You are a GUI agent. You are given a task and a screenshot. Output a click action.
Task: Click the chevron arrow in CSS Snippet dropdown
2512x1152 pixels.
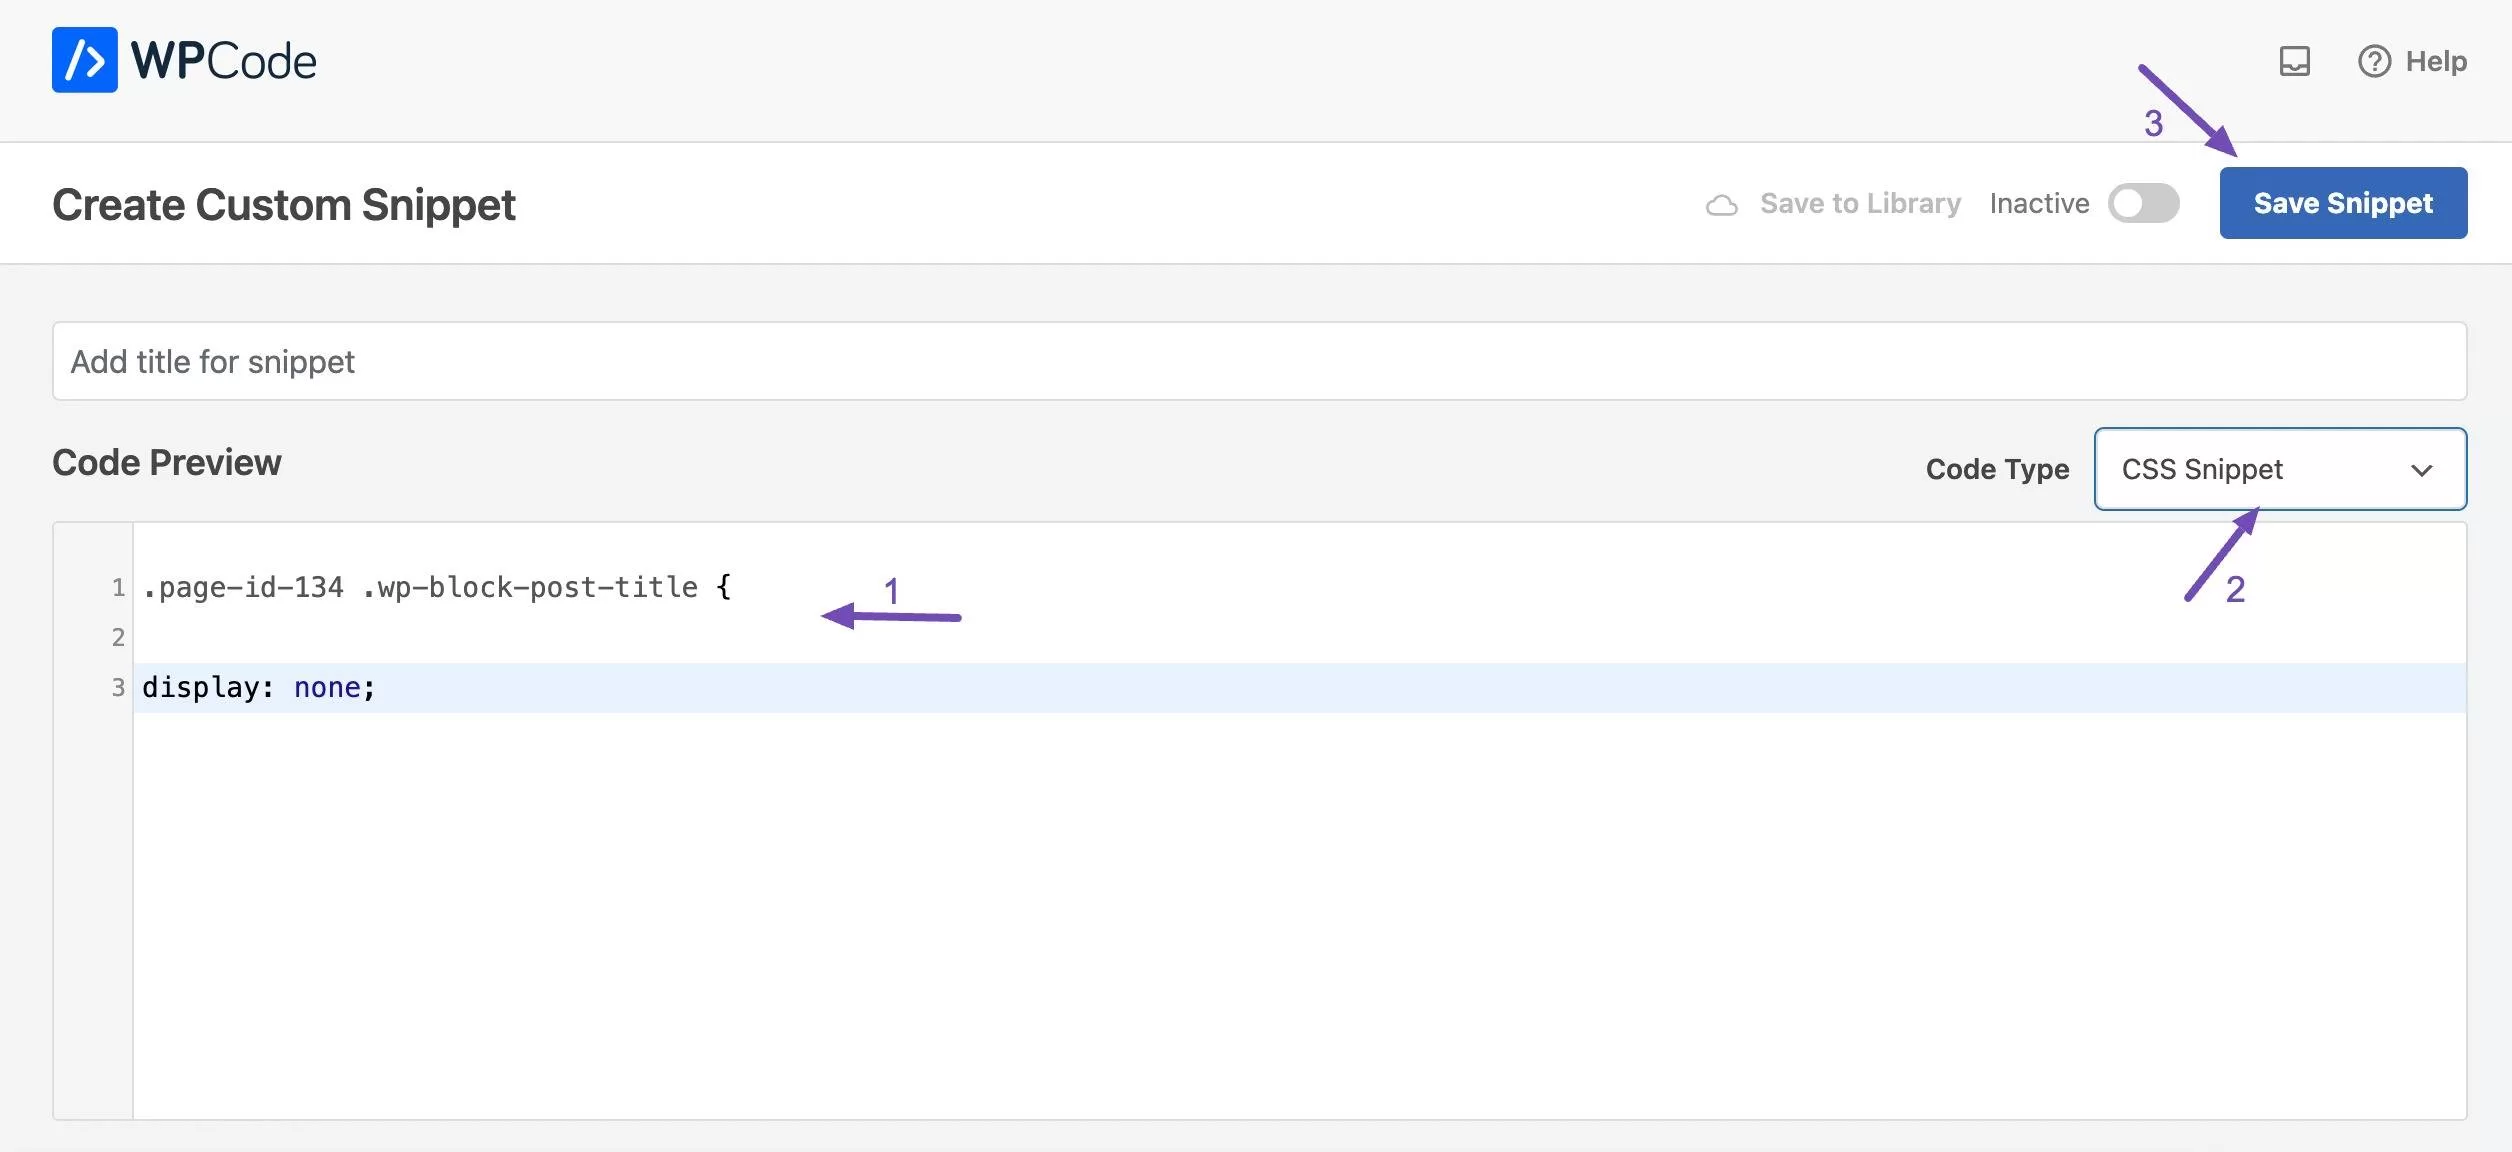tap(2421, 470)
